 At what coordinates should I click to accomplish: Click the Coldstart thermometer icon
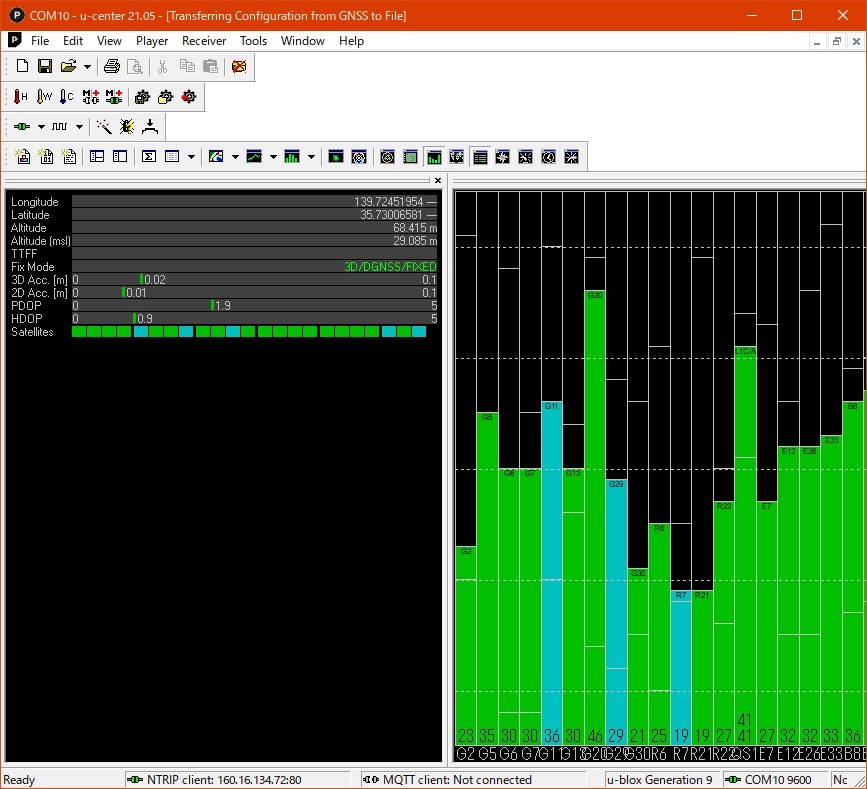(x=67, y=97)
